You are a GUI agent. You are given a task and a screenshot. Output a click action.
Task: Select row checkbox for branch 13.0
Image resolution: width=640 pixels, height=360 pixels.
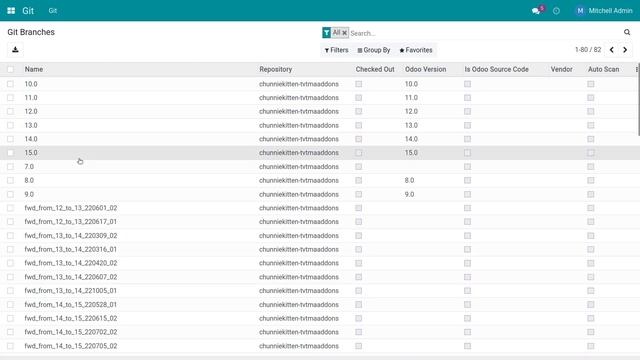[10, 125]
